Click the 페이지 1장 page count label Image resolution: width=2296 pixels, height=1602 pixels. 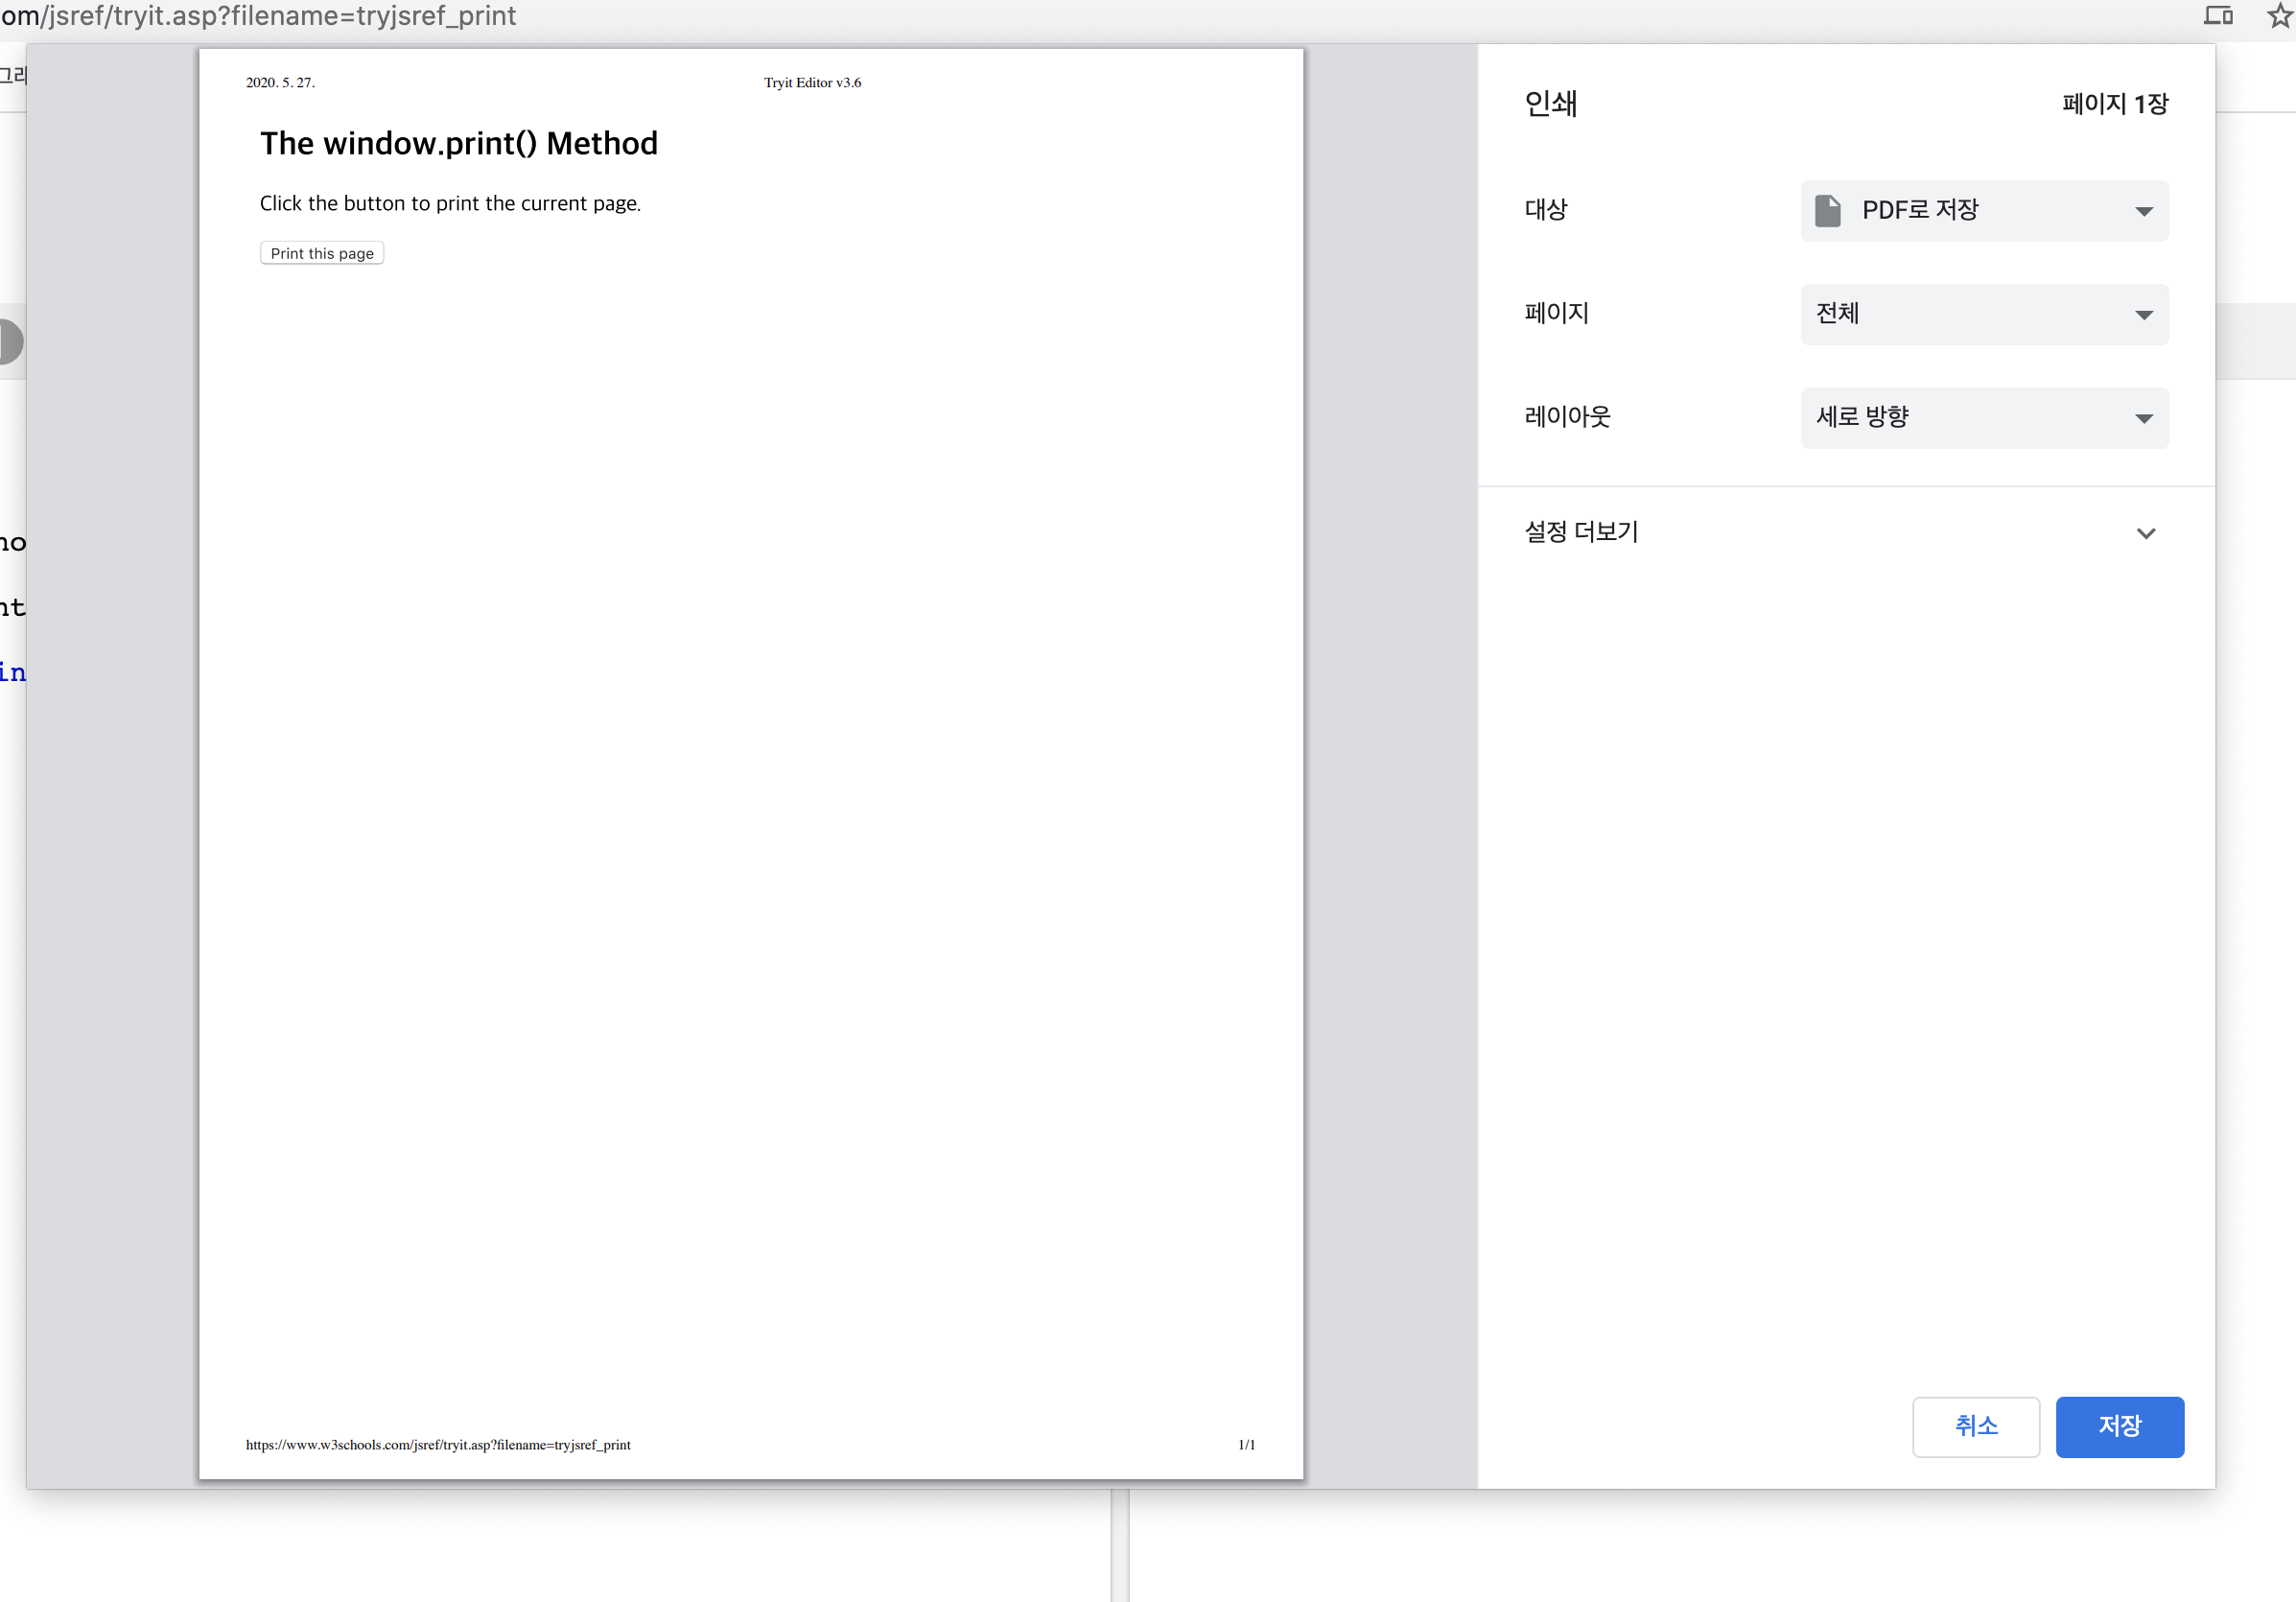[x=2114, y=104]
